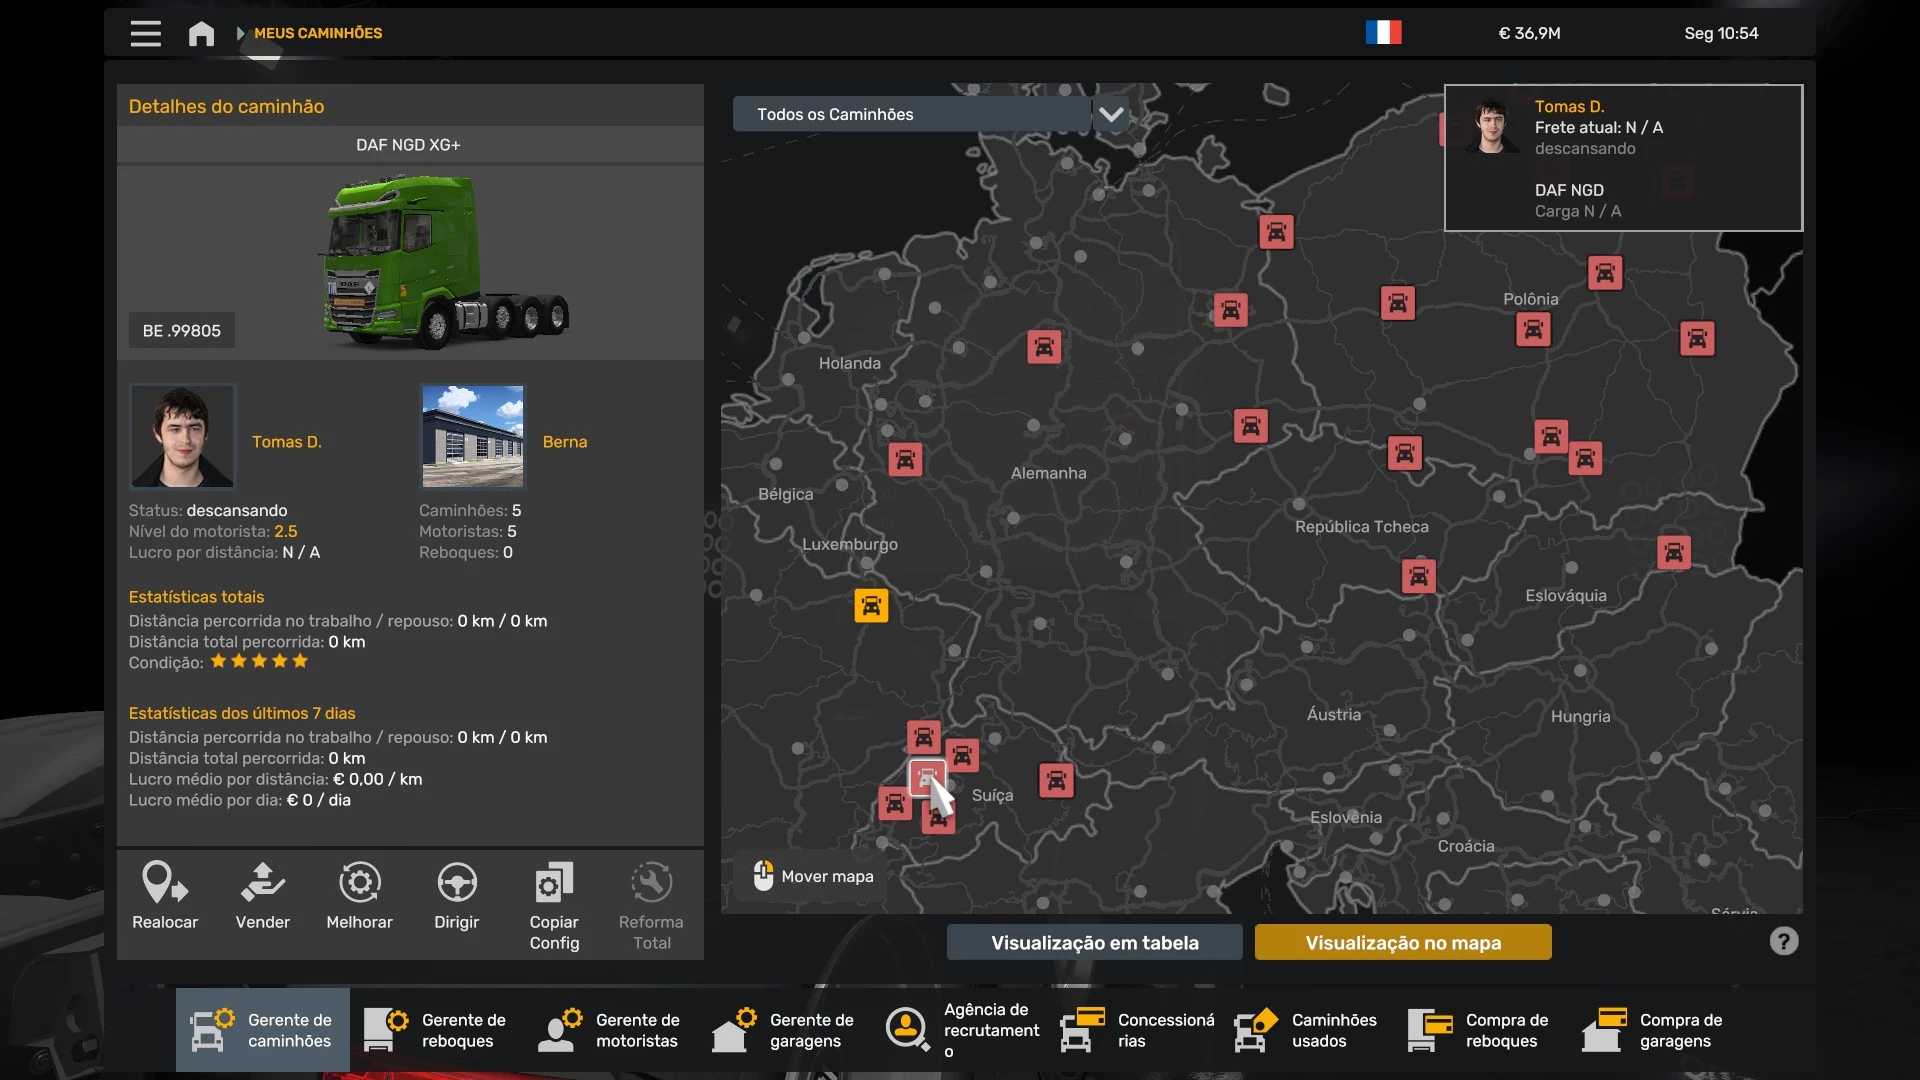Click the Meus Caminhões breadcrumb chevron

[240, 33]
